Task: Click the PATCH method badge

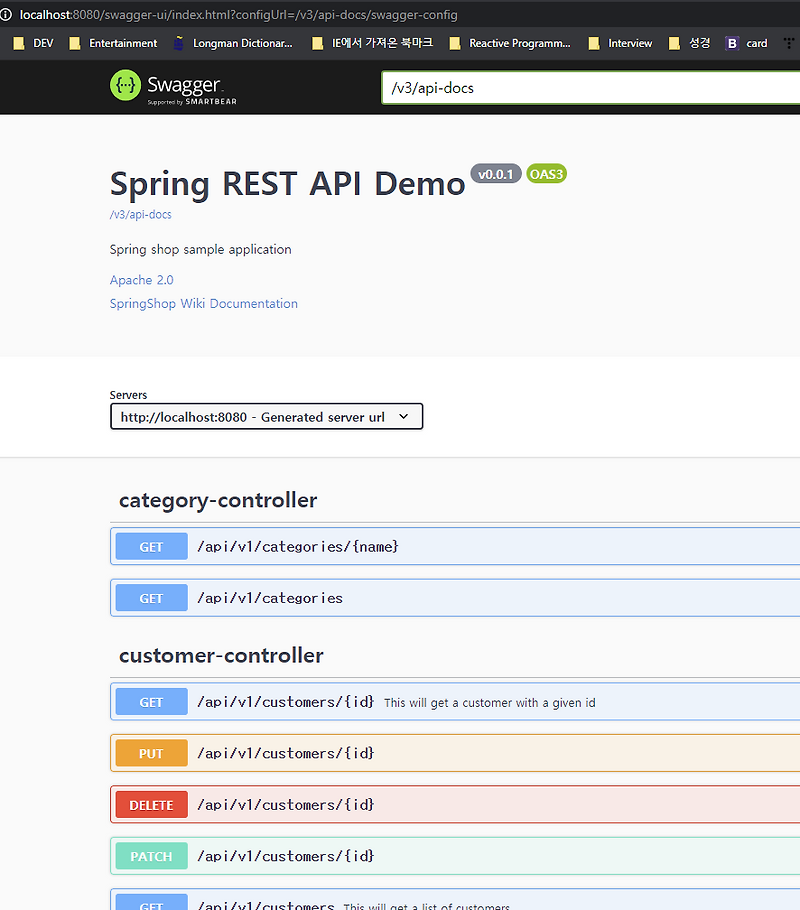Action: point(150,856)
